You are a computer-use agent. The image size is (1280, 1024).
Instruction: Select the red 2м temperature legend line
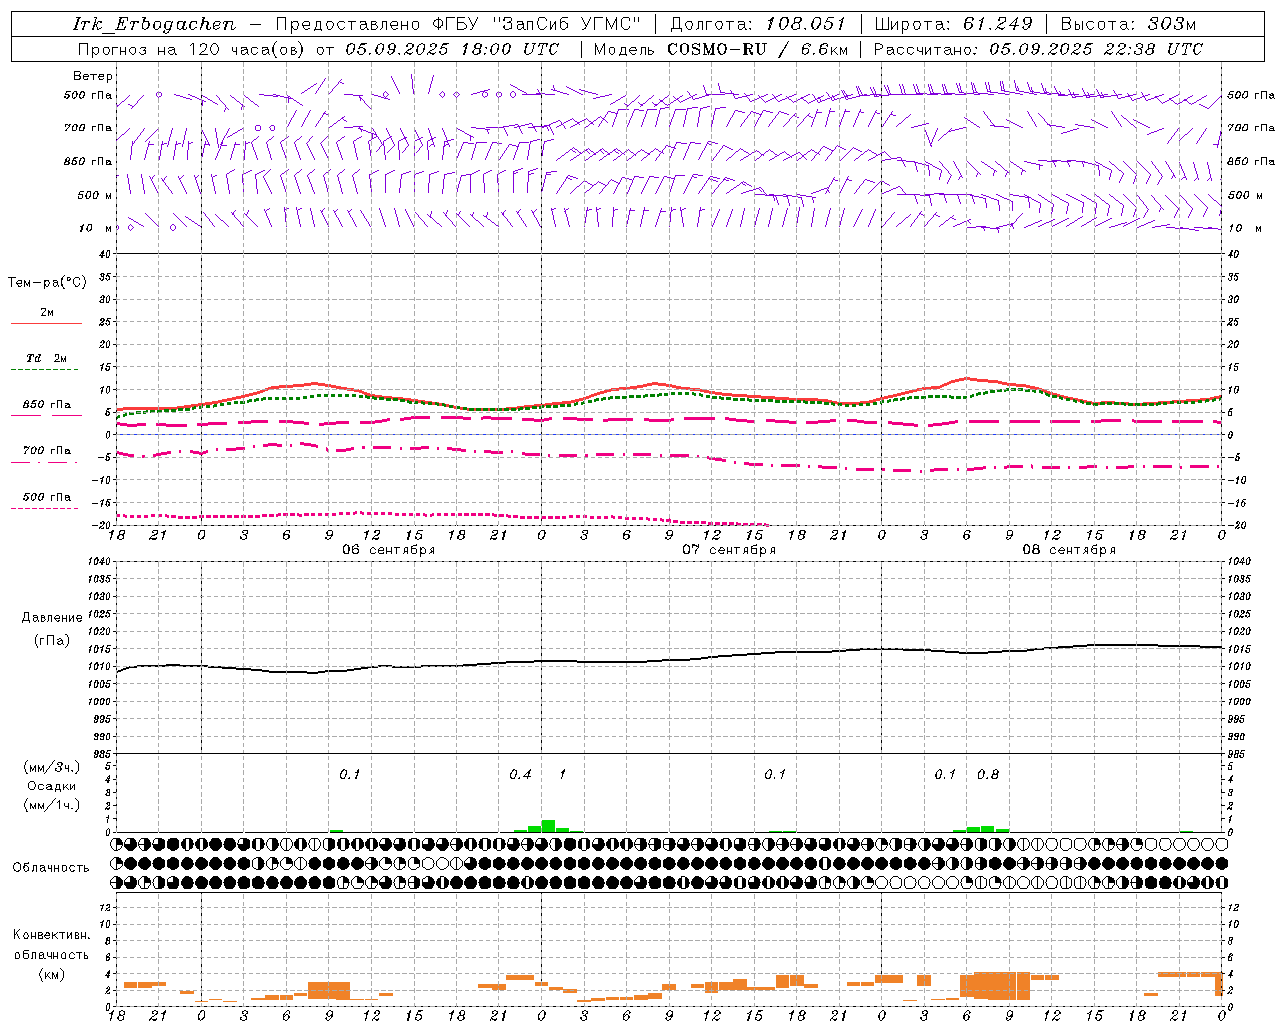click(x=46, y=323)
